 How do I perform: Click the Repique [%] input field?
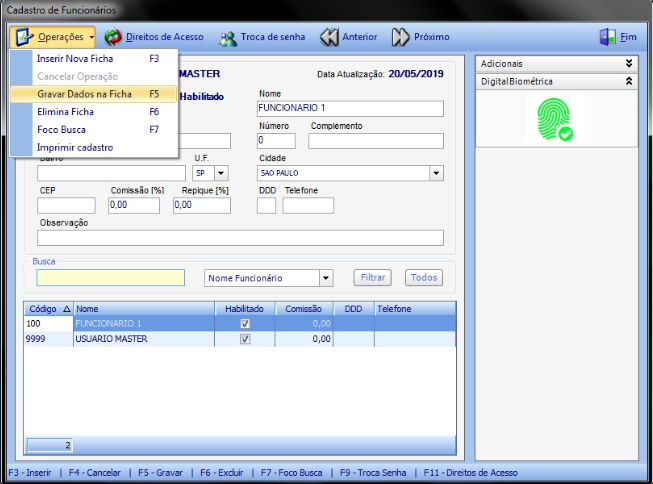202,205
